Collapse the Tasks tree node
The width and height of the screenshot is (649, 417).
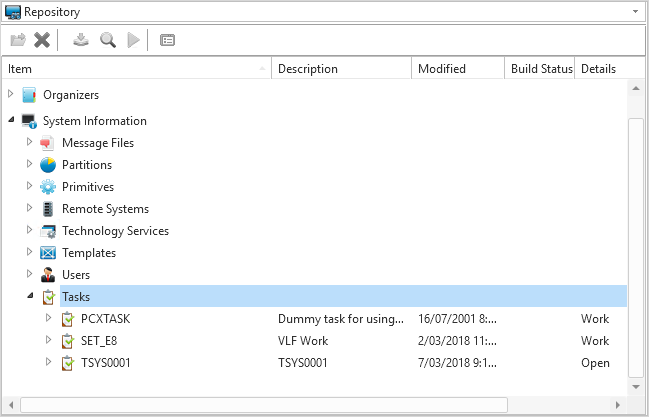(30, 296)
